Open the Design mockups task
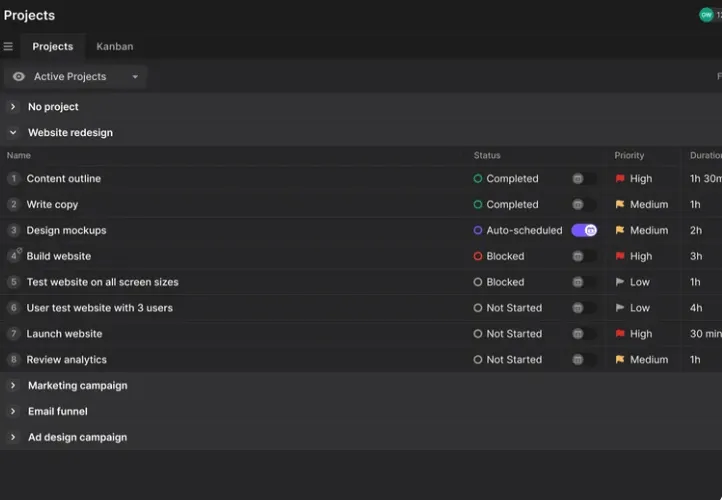 pyautogui.click(x=66, y=230)
